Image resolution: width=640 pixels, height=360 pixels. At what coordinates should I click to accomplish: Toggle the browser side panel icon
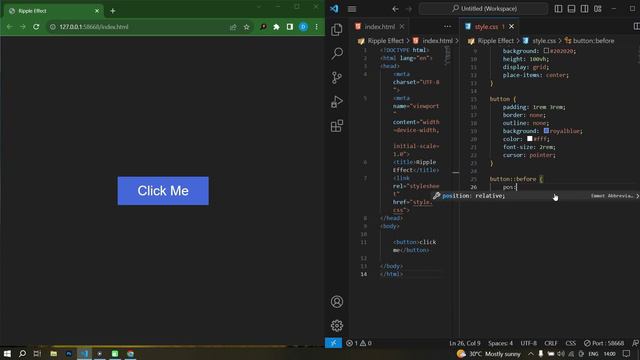(x=290, y=27)
